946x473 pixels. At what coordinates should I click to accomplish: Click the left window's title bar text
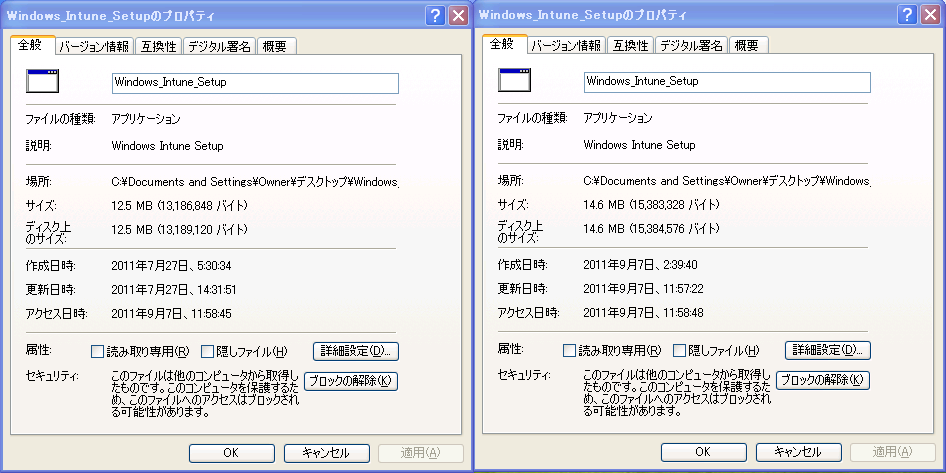click(x=110, y=16)
